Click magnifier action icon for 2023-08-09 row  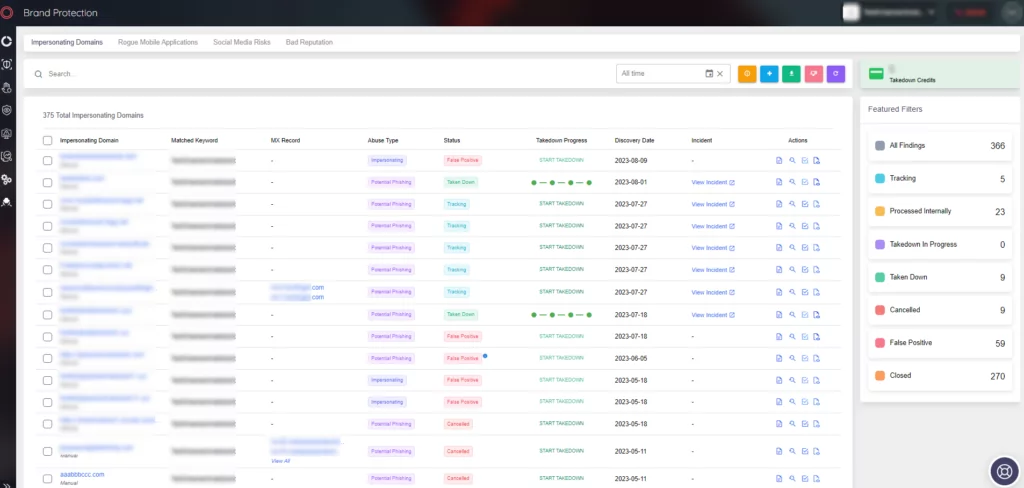click(792, 160)
